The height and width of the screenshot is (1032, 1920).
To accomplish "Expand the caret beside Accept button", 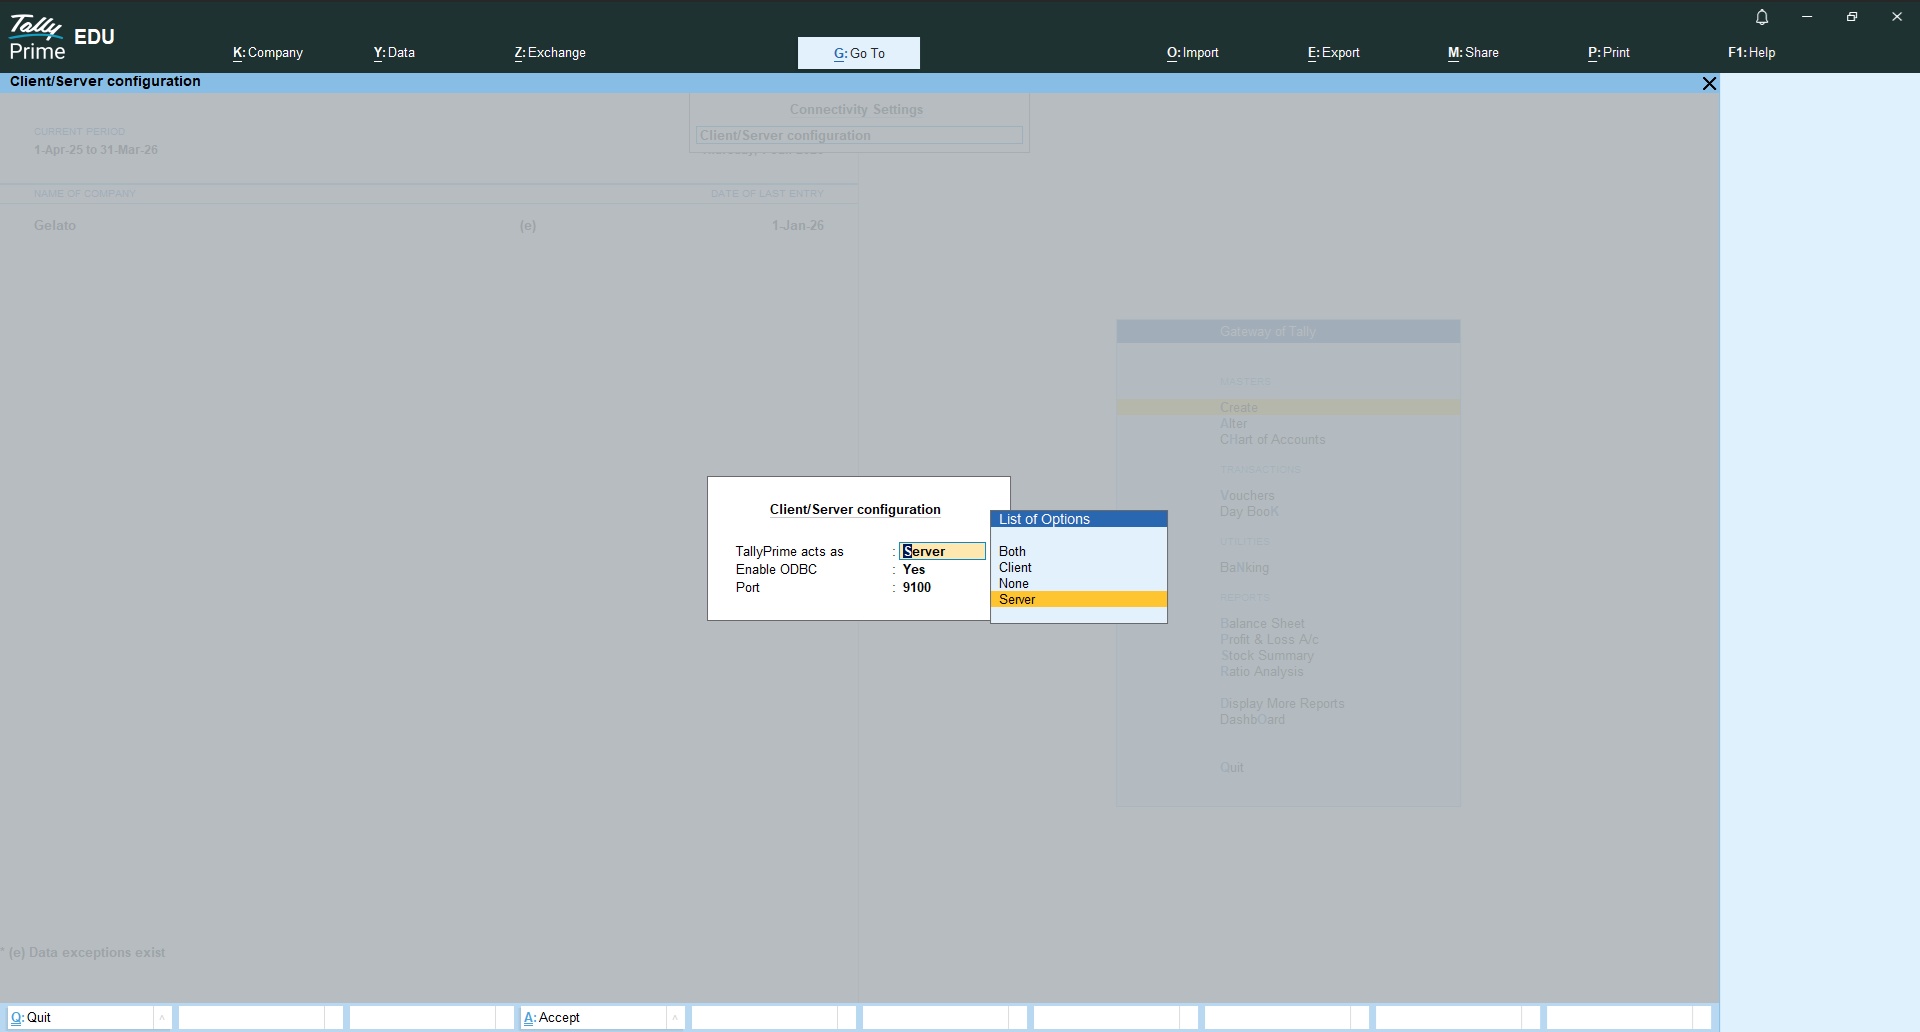I will point(675,1018).
